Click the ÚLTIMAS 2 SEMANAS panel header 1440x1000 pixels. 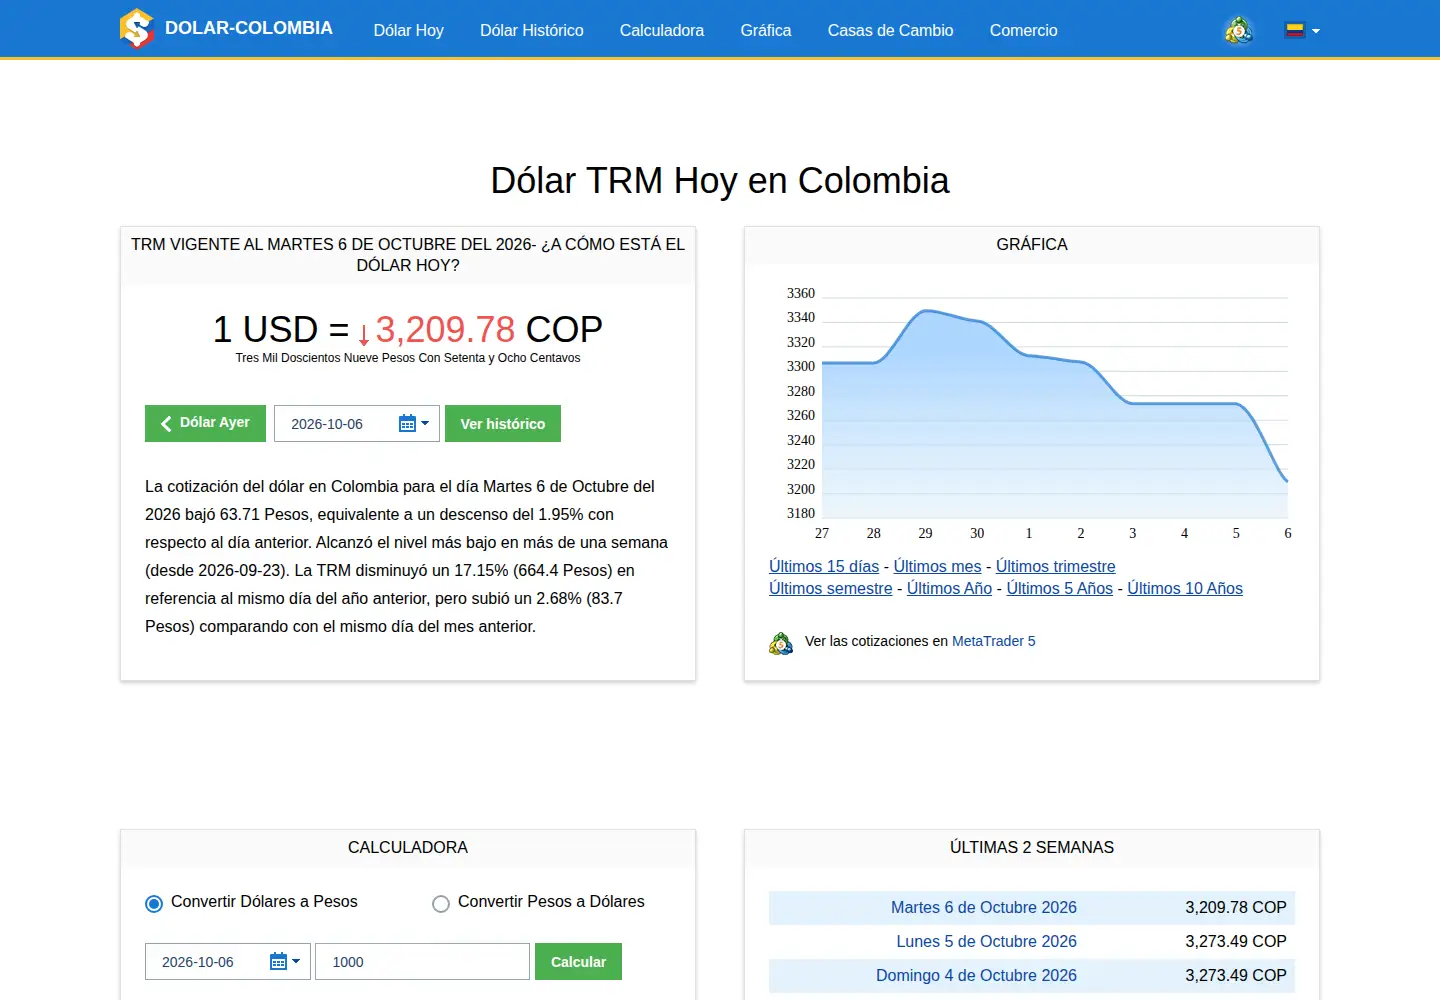1032,848
